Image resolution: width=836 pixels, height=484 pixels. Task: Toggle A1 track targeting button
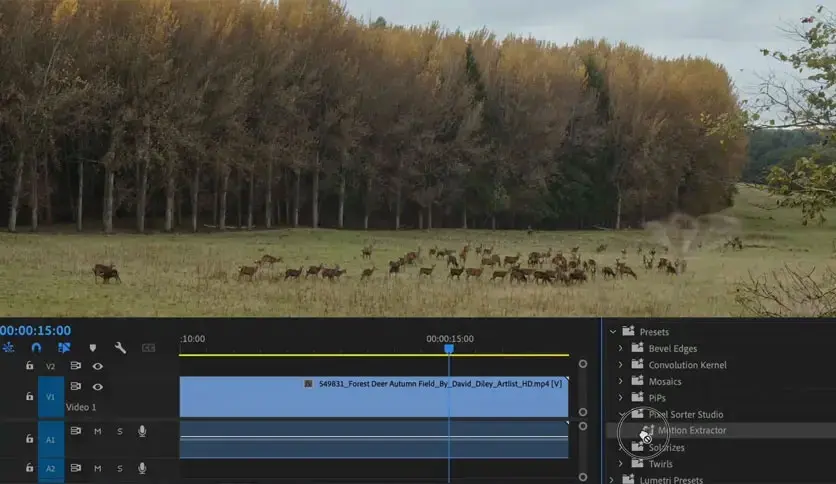coord(51,439)
